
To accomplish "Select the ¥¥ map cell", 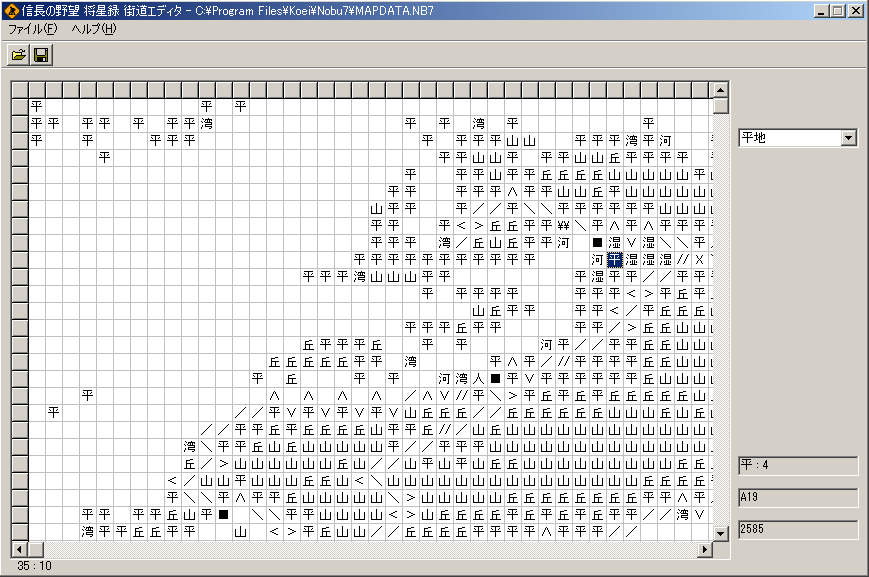I will (x=564, y=226).
